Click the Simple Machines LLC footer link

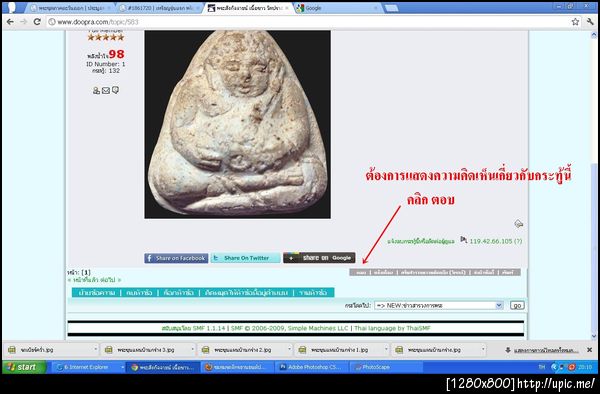pyautogui.click(x=318, y=328)
